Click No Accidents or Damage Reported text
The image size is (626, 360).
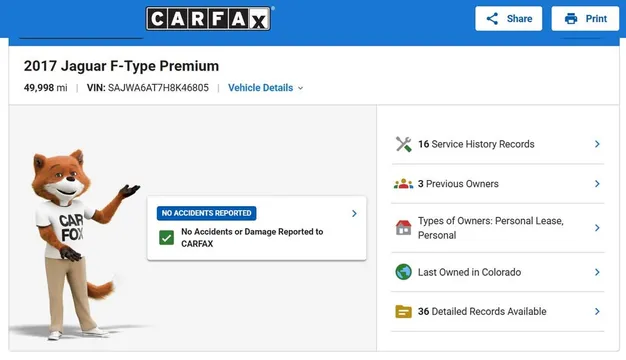(x=252, y=237)
